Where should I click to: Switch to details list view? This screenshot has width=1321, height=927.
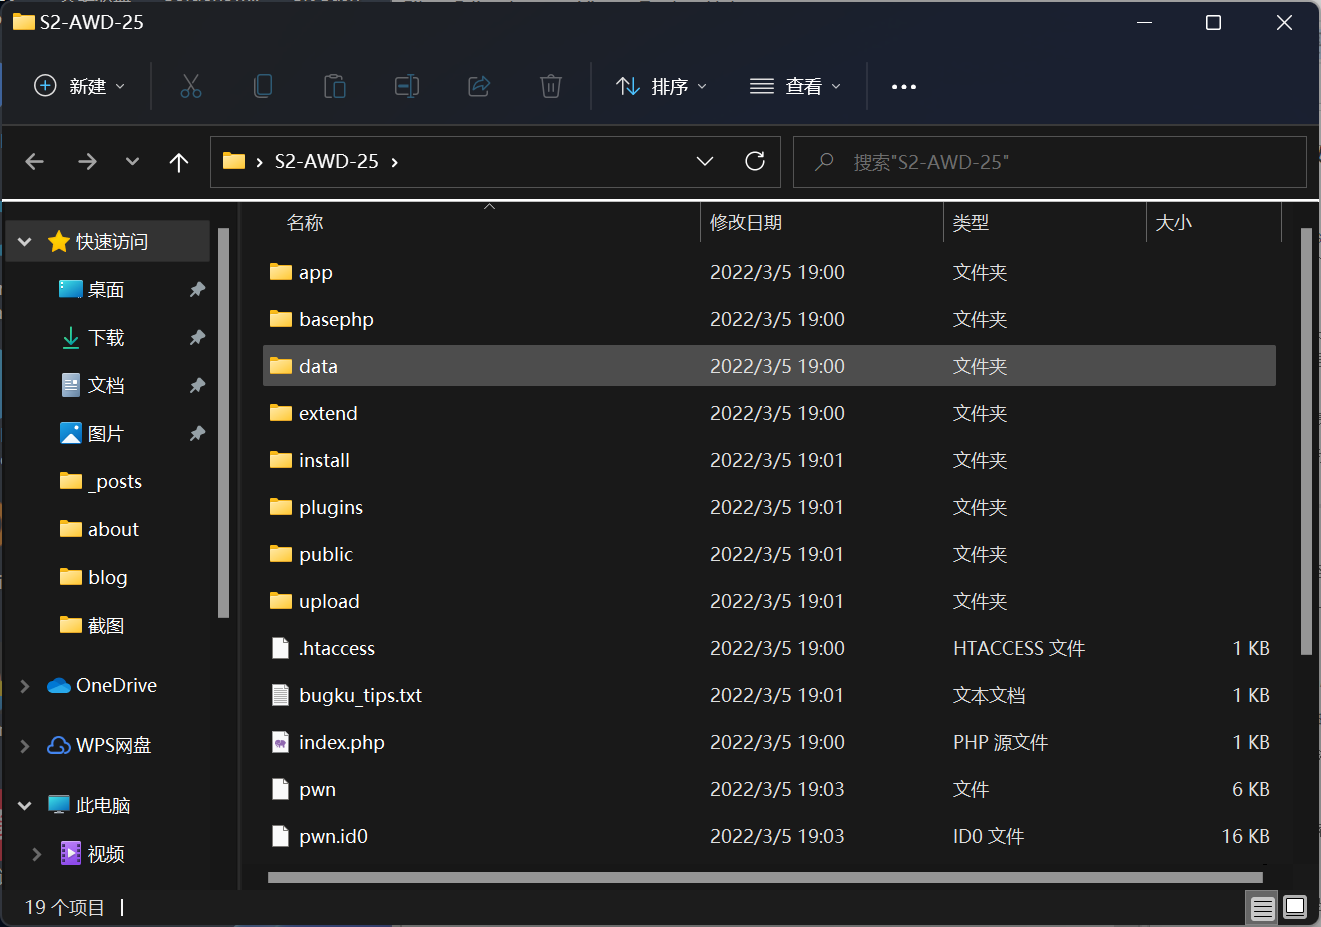coord(1263,907)
